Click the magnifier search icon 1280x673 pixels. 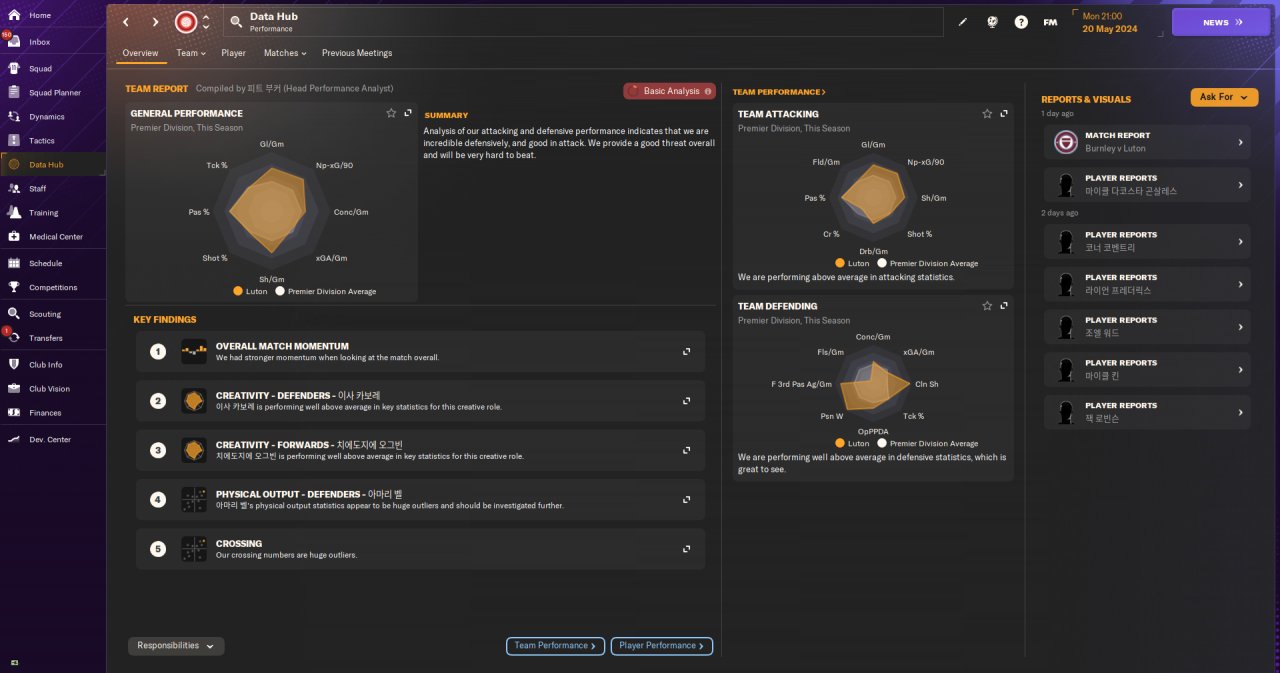(235, 22)
